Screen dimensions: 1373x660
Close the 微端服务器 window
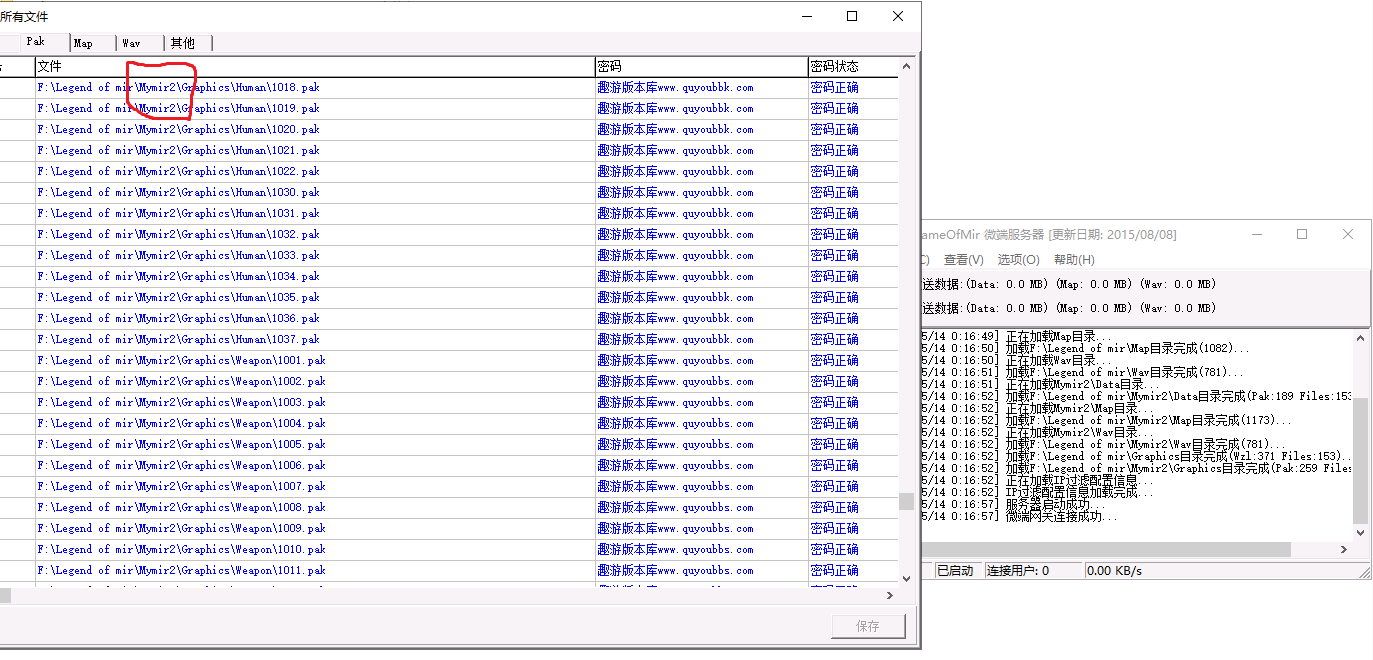pos(1348,234)
